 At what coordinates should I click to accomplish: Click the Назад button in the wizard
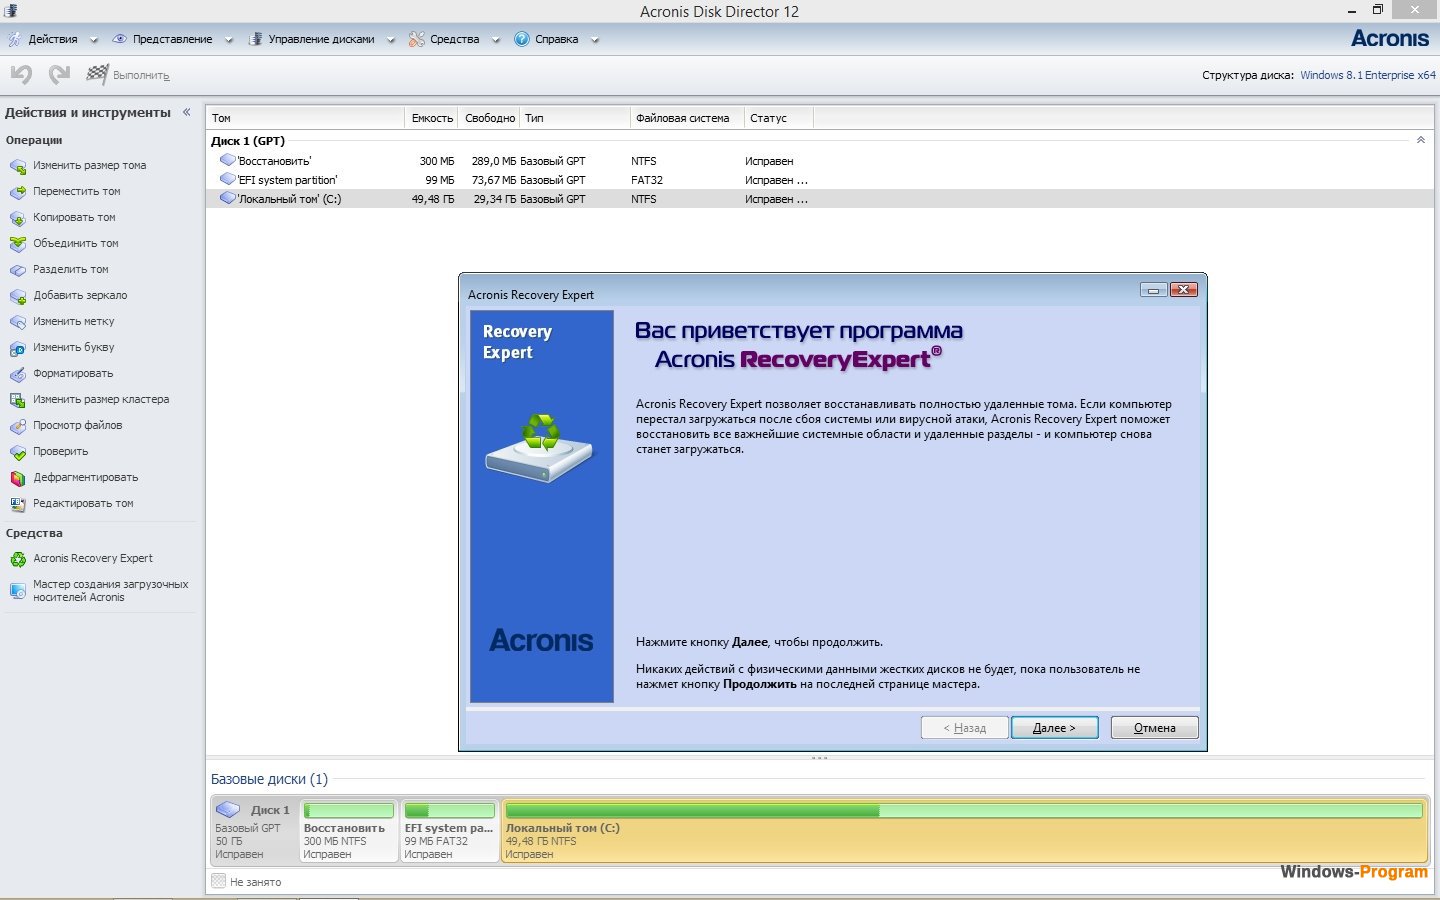pyautogui.click(x=964, y=728)
